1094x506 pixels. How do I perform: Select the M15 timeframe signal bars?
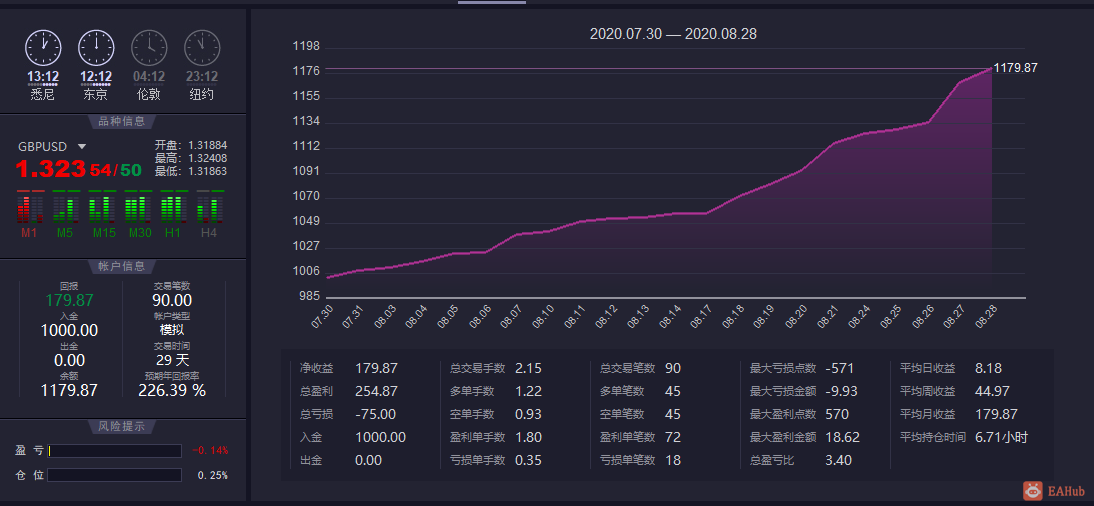pos(101,207)
